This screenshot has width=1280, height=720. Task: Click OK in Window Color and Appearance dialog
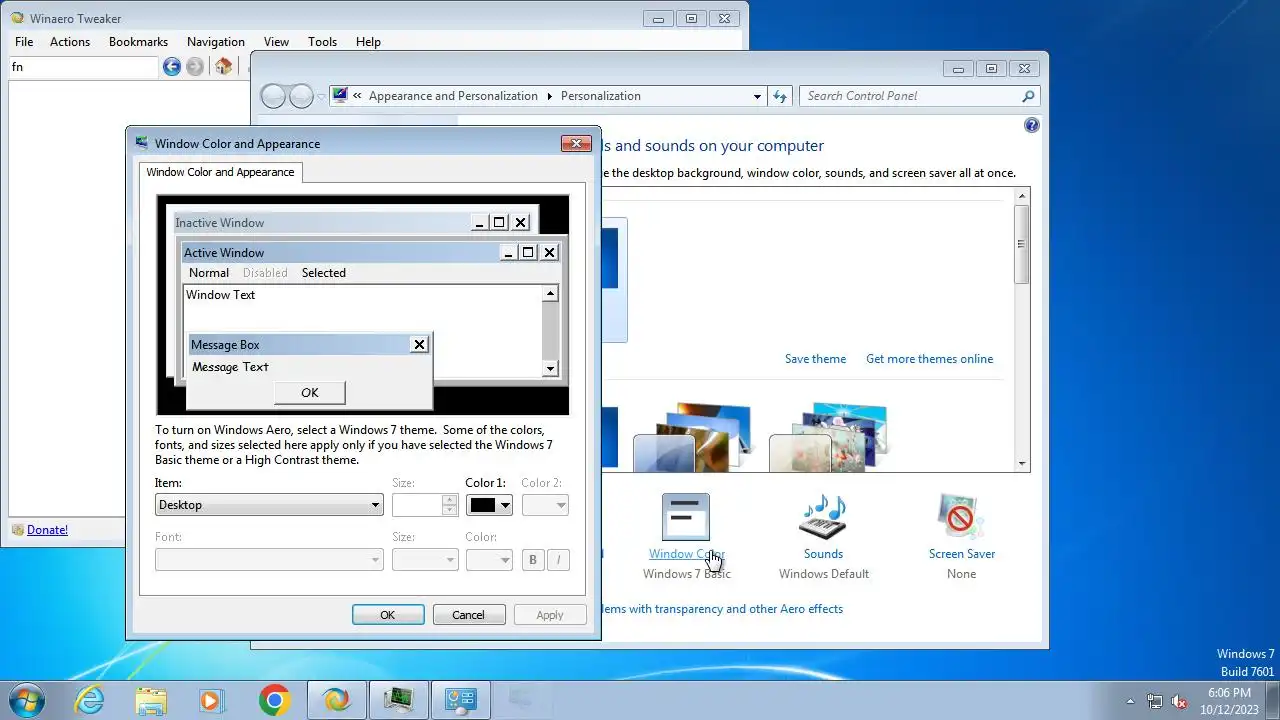click(388, 615)
